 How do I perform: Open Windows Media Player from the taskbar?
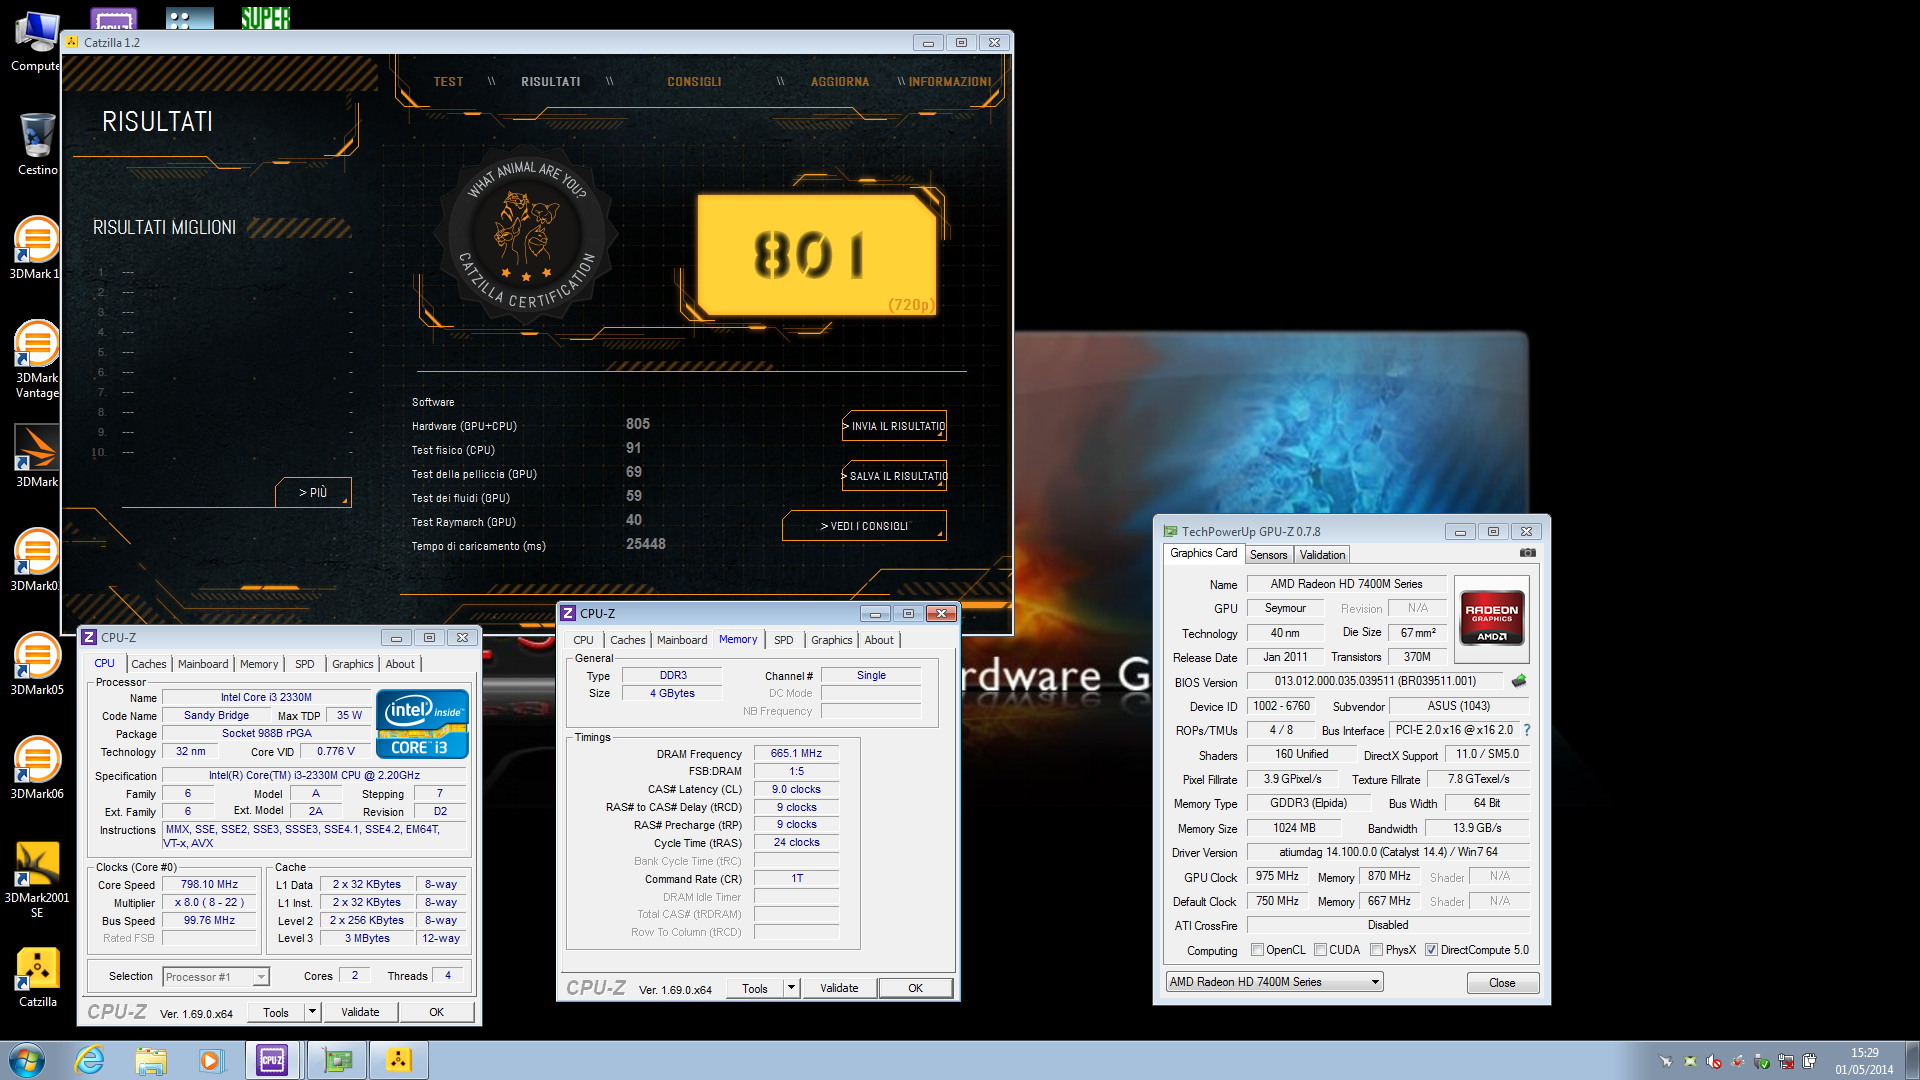pyautogui.click(x=211, y=1060)
